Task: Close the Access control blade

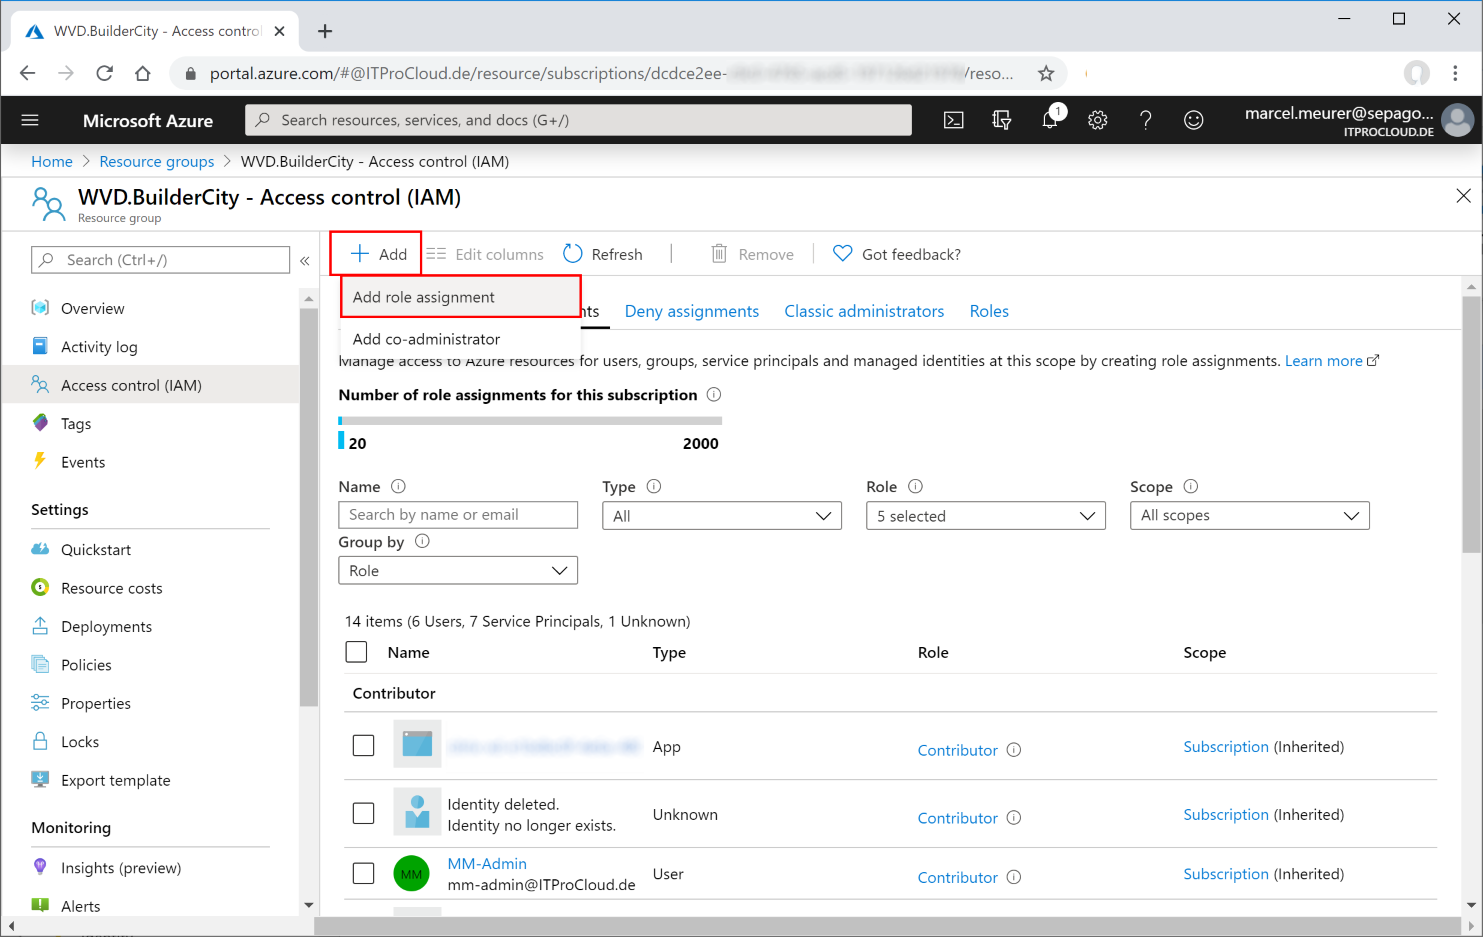Action: pos(1463,196)
